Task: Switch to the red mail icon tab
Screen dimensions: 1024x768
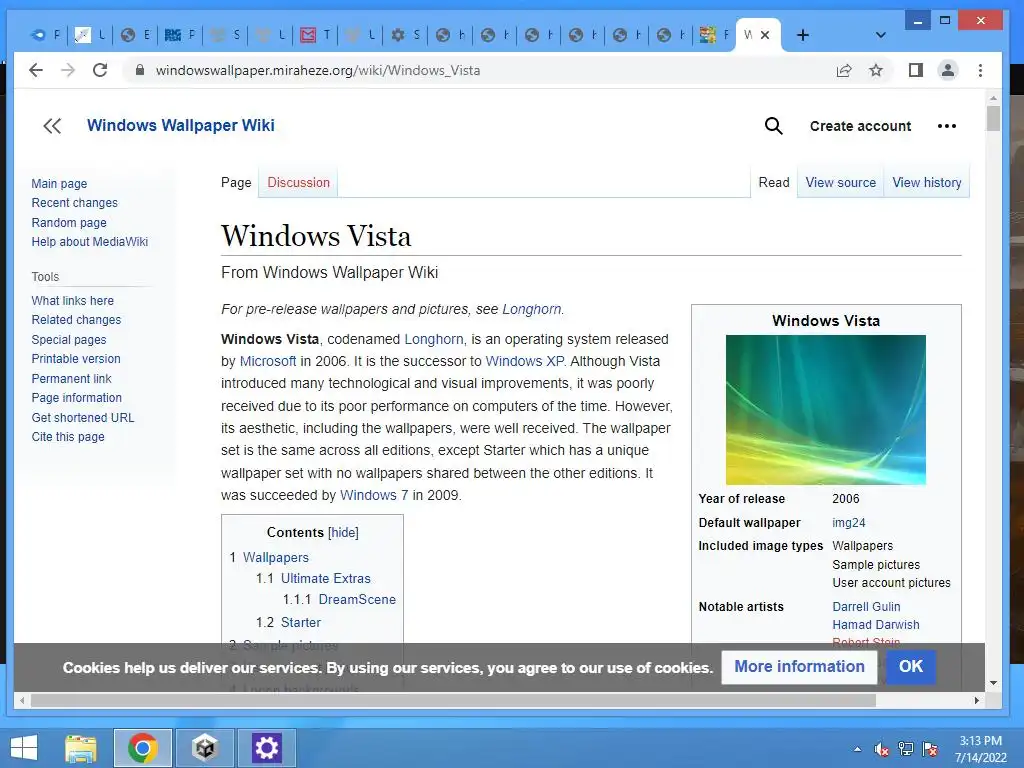Action: (314, 35)
